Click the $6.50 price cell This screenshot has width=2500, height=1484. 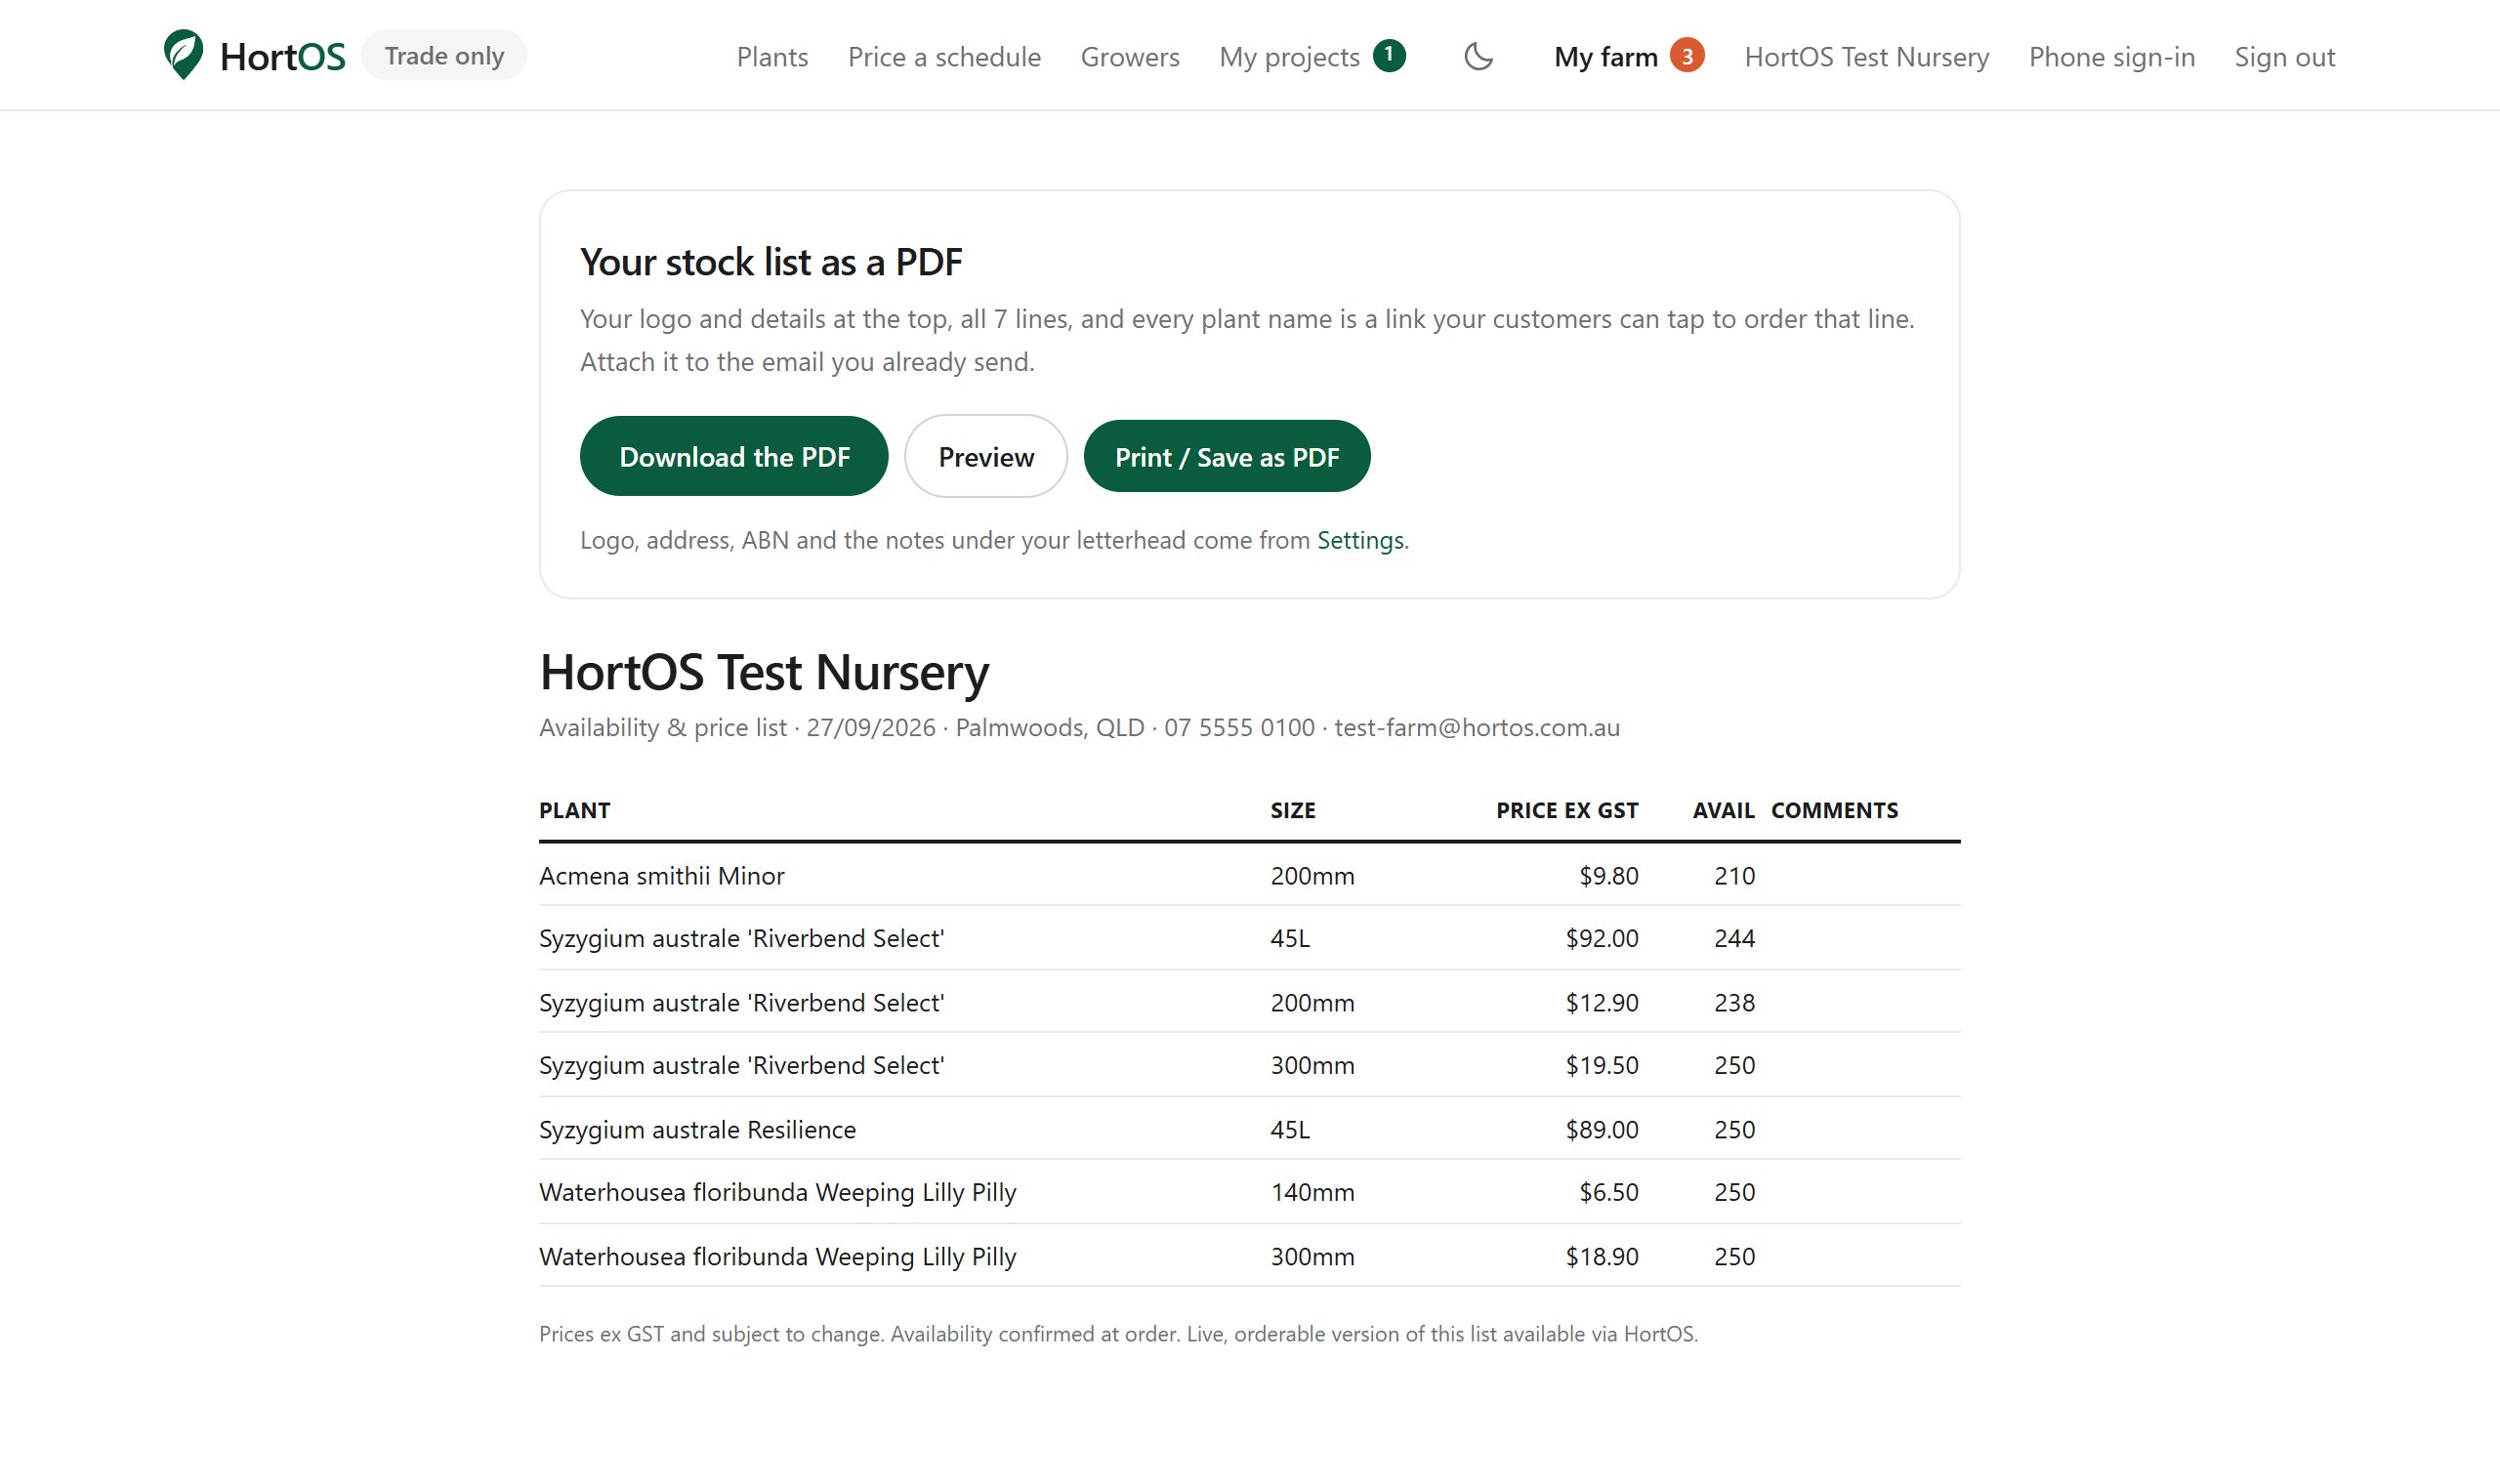pyautogui.click(x=1608, y=1192)
